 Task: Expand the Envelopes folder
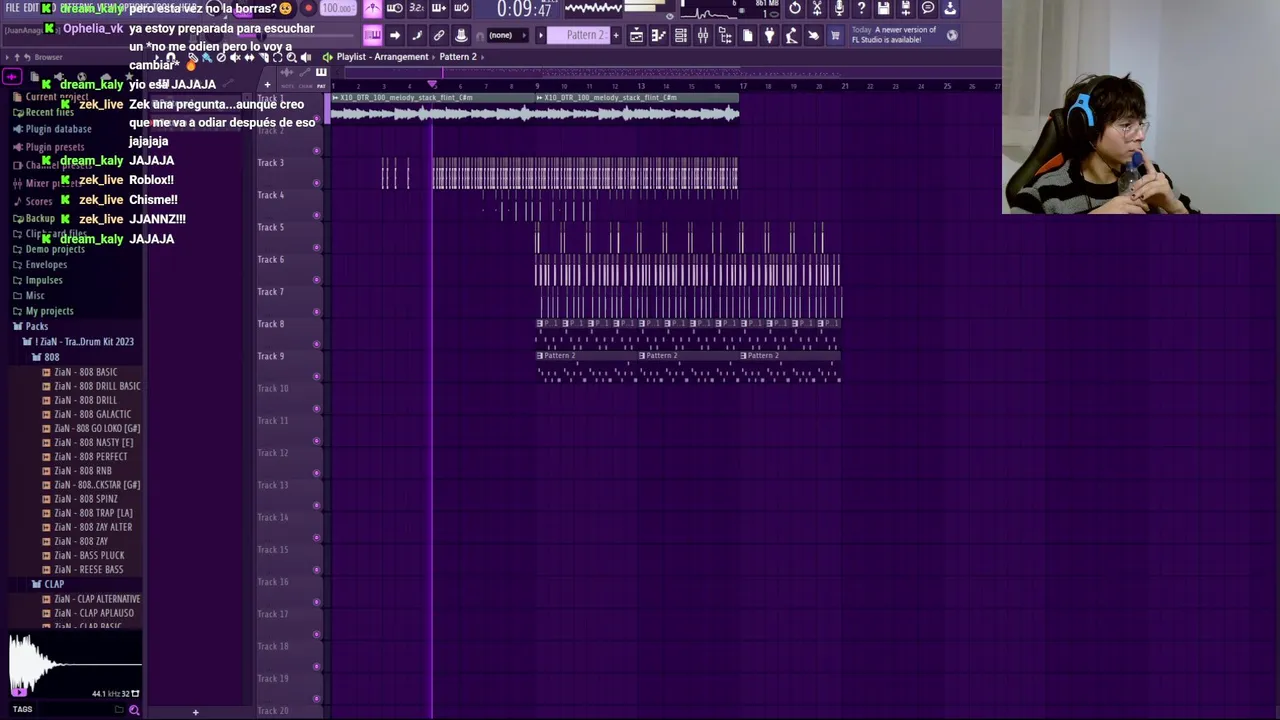(x=40, y=265)
